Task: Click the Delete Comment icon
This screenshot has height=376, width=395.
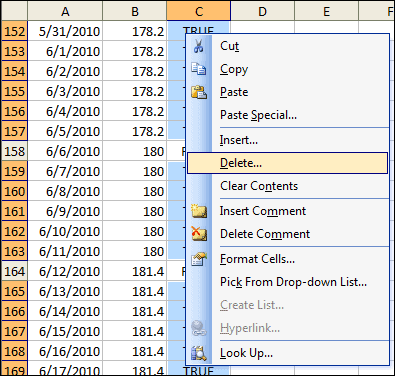Action: (199, 234)
